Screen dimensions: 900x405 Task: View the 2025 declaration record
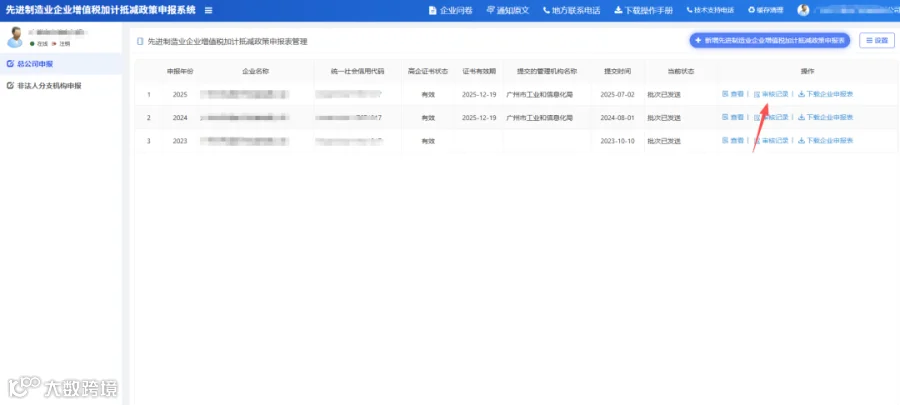(x=732, y=94)
